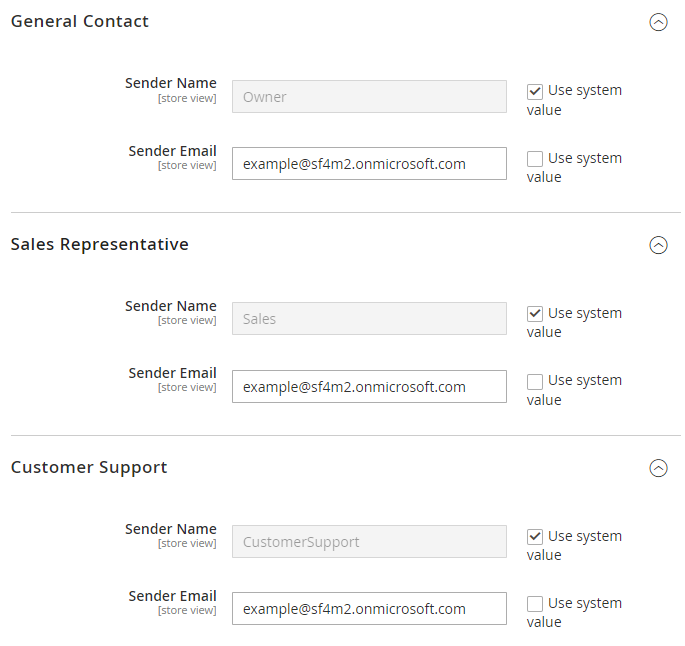The height and width of the screenshot is (646, 685).
Task: Uncheck Use system value for Sales Sender Name
Action: (535, 314)
